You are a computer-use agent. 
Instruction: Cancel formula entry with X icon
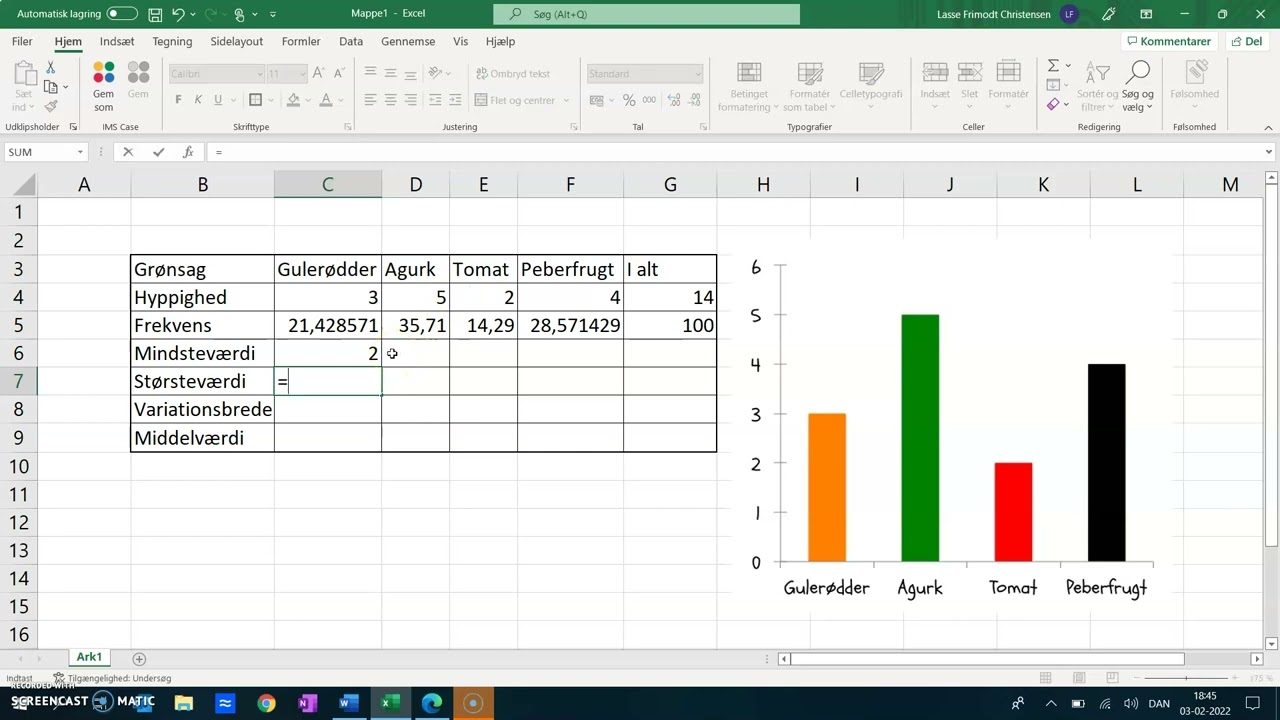[127, 152]
